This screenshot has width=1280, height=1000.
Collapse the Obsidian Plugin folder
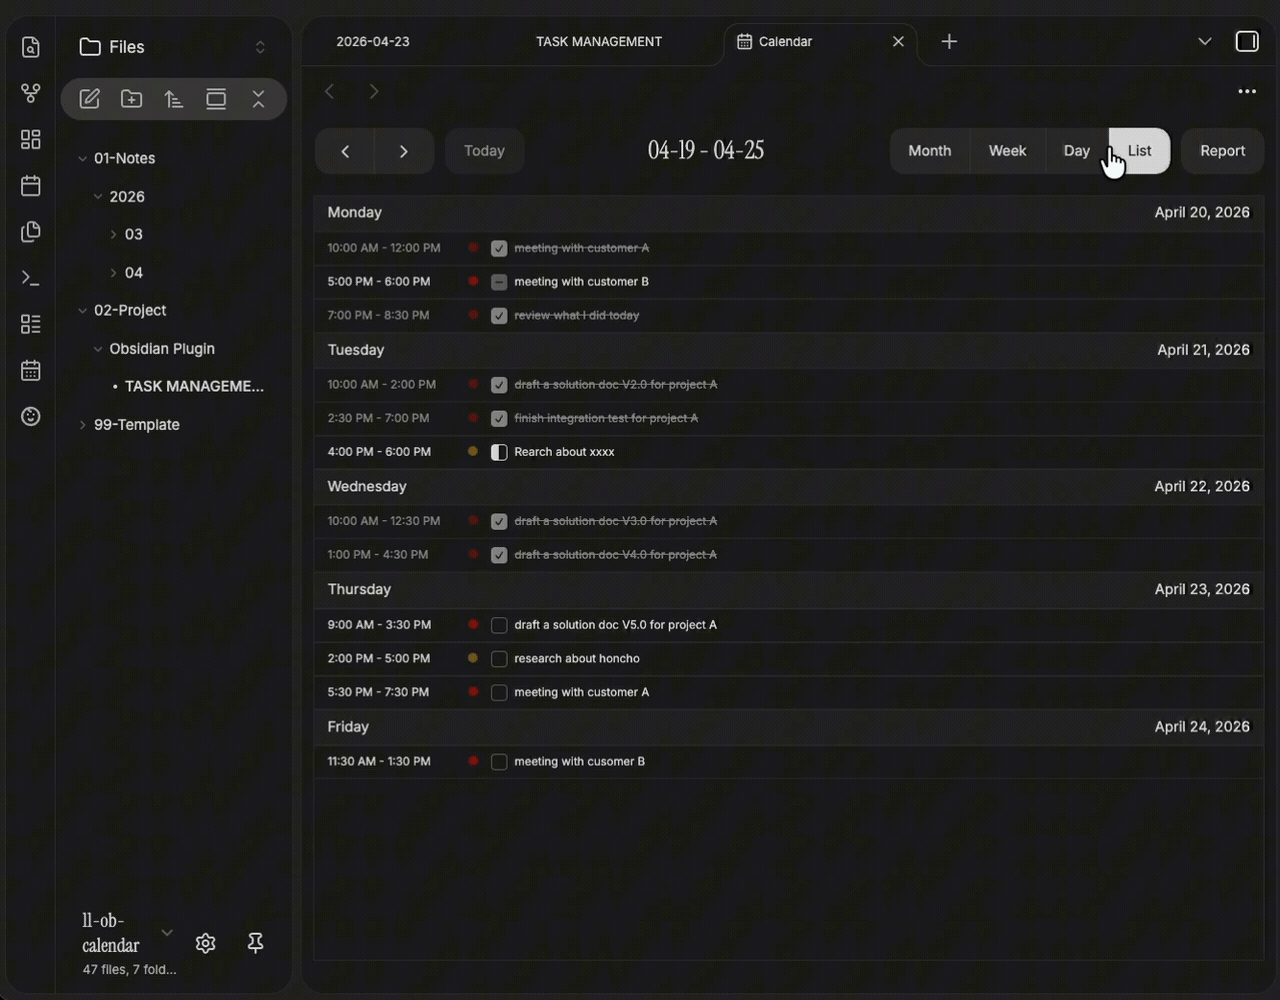(98, 349)
